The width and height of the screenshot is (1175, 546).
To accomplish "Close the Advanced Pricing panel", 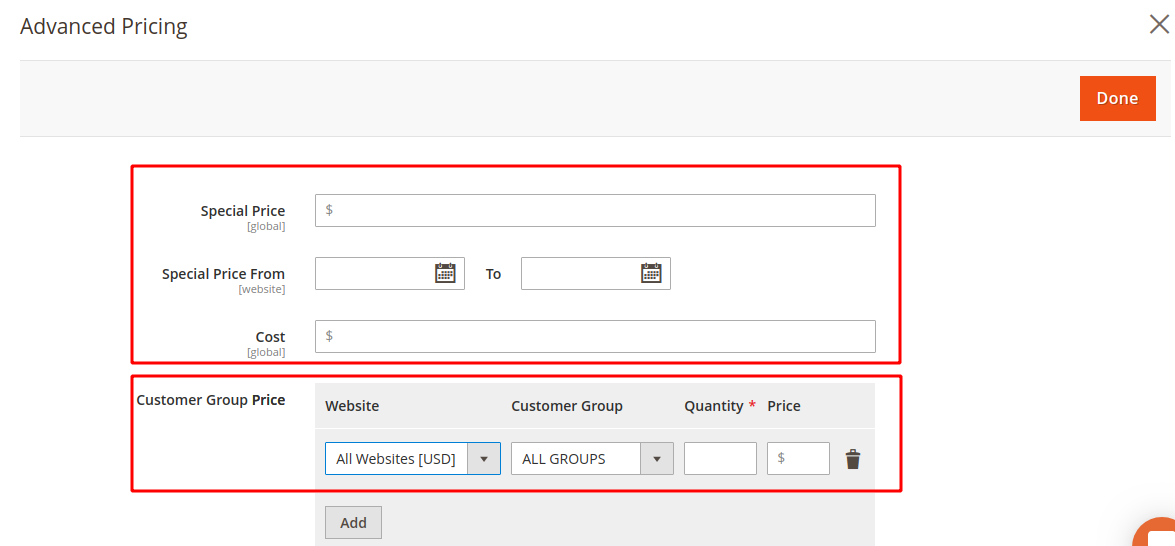I will [x=1159, y=25].
